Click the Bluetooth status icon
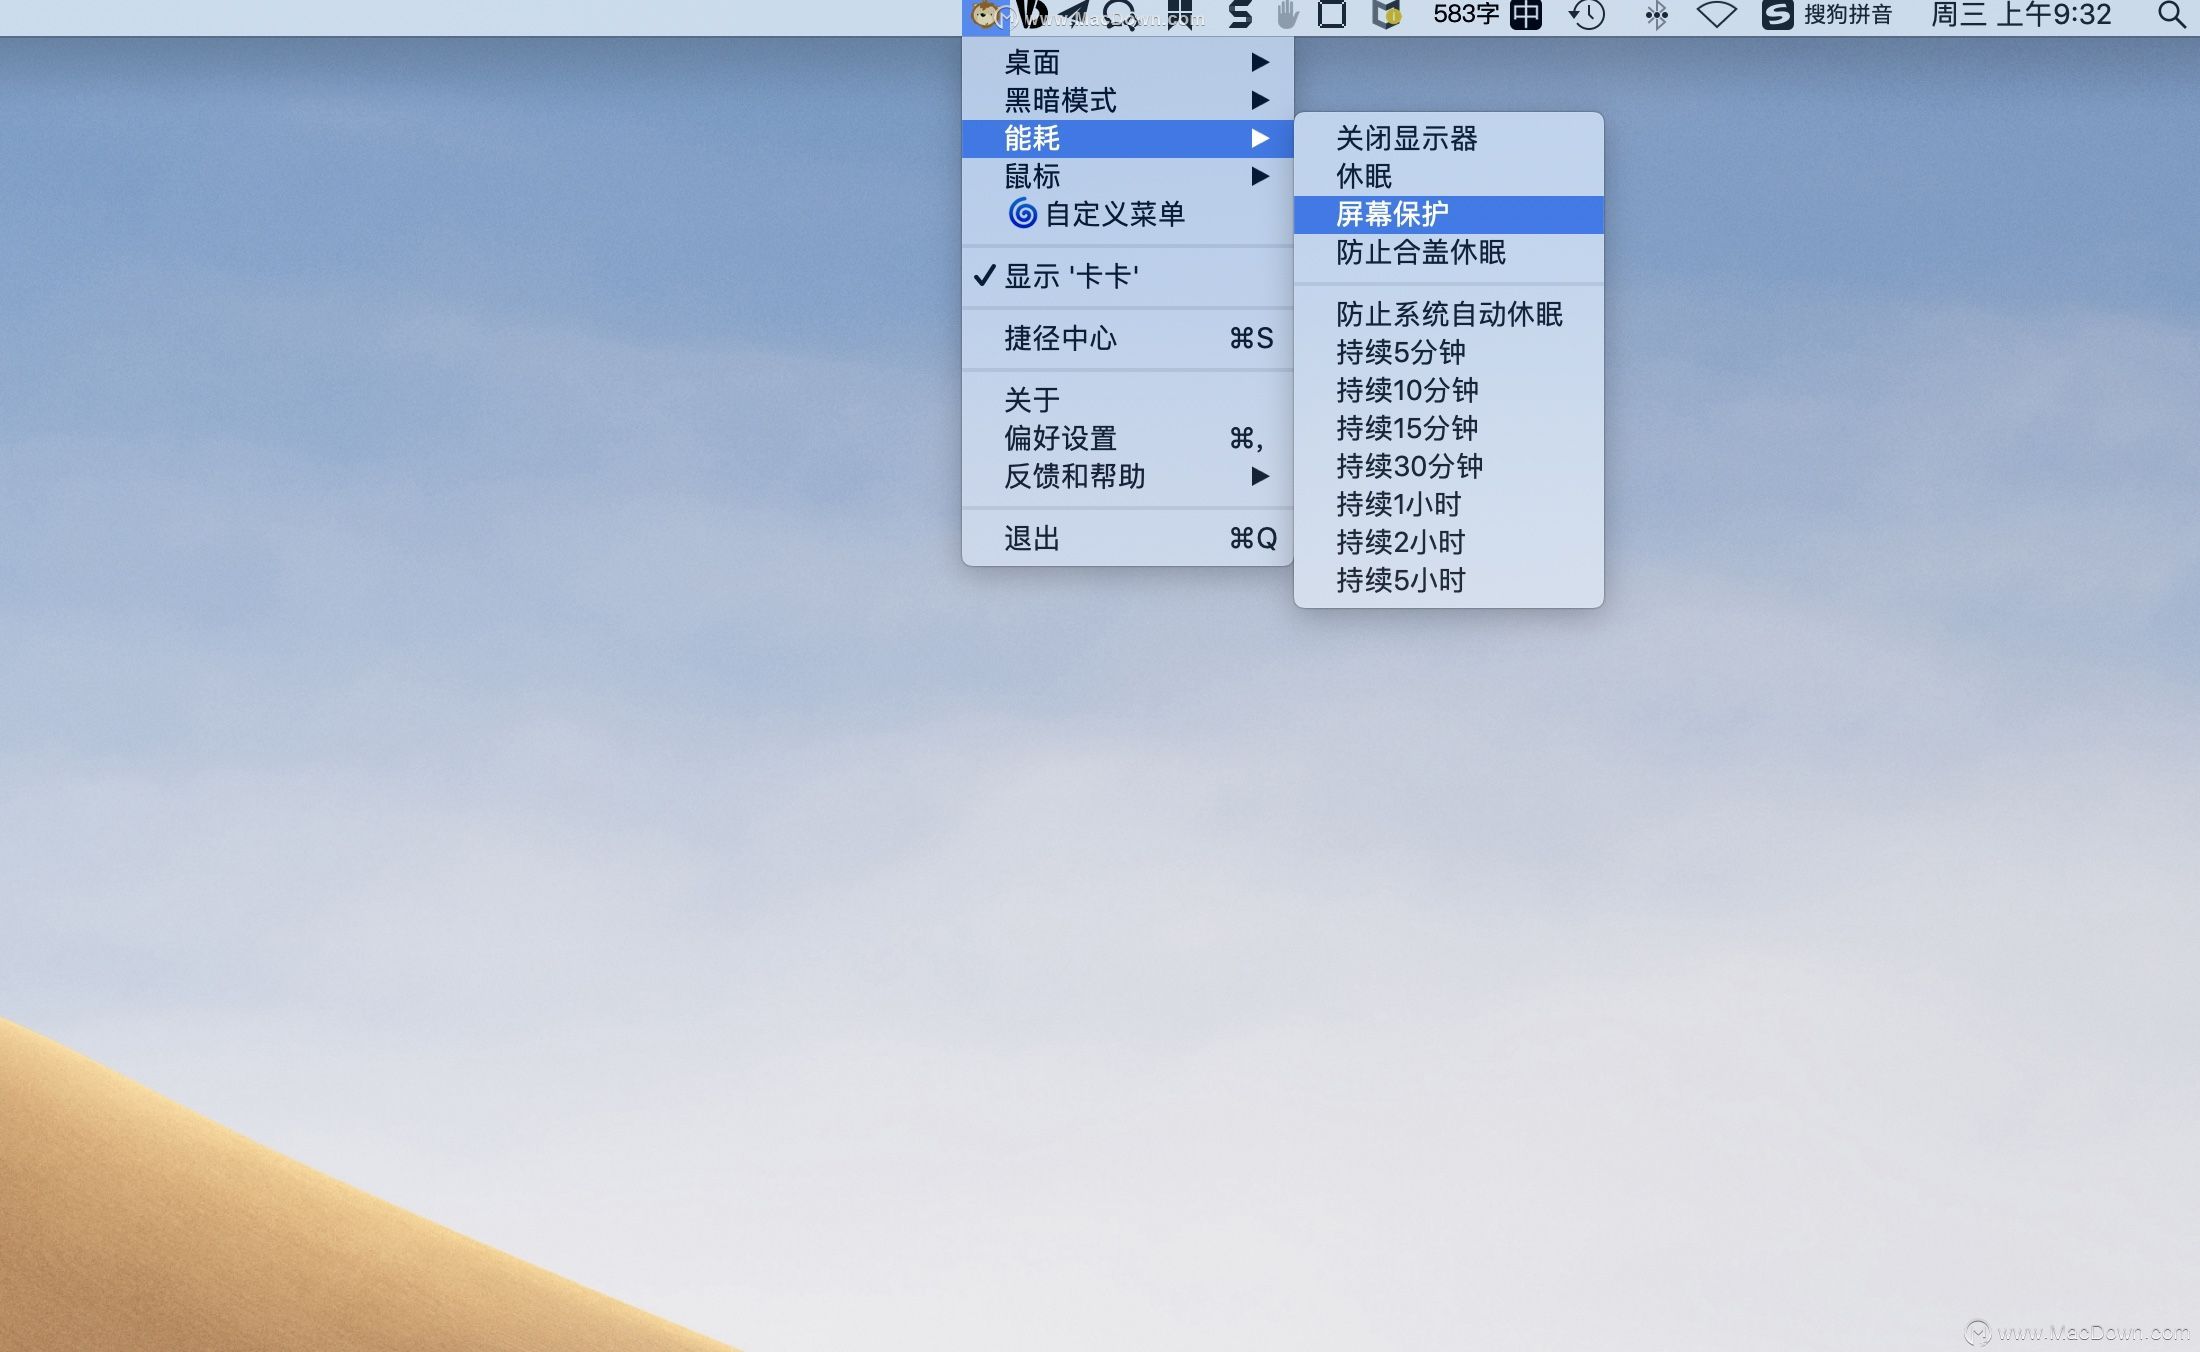 pyautogui.click(x=1657, y=14)
